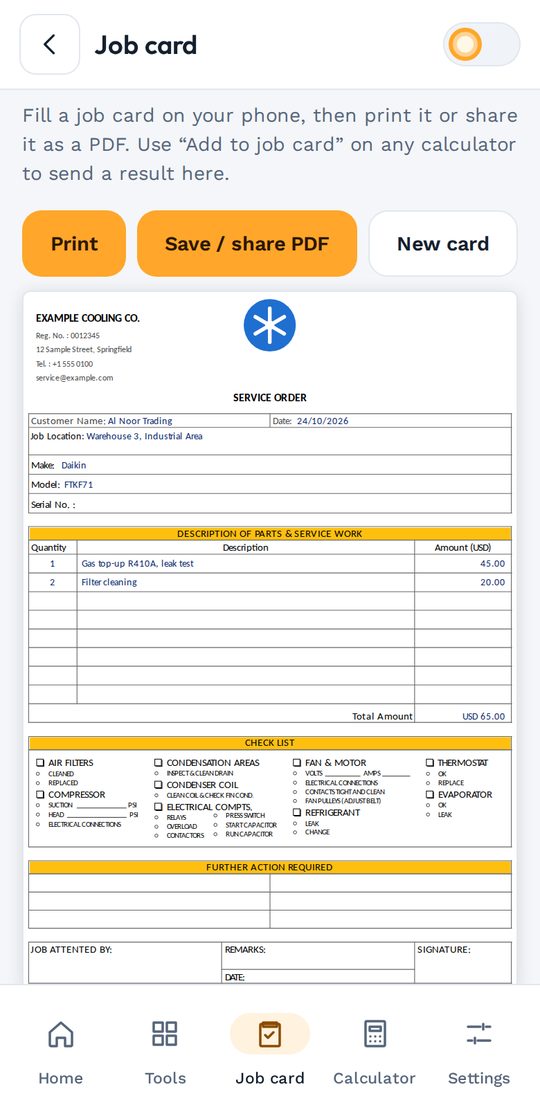This screenshot has height=1107, width=540.
Task: Check the CONDENSER COIL checkbox
Action: 158,785
